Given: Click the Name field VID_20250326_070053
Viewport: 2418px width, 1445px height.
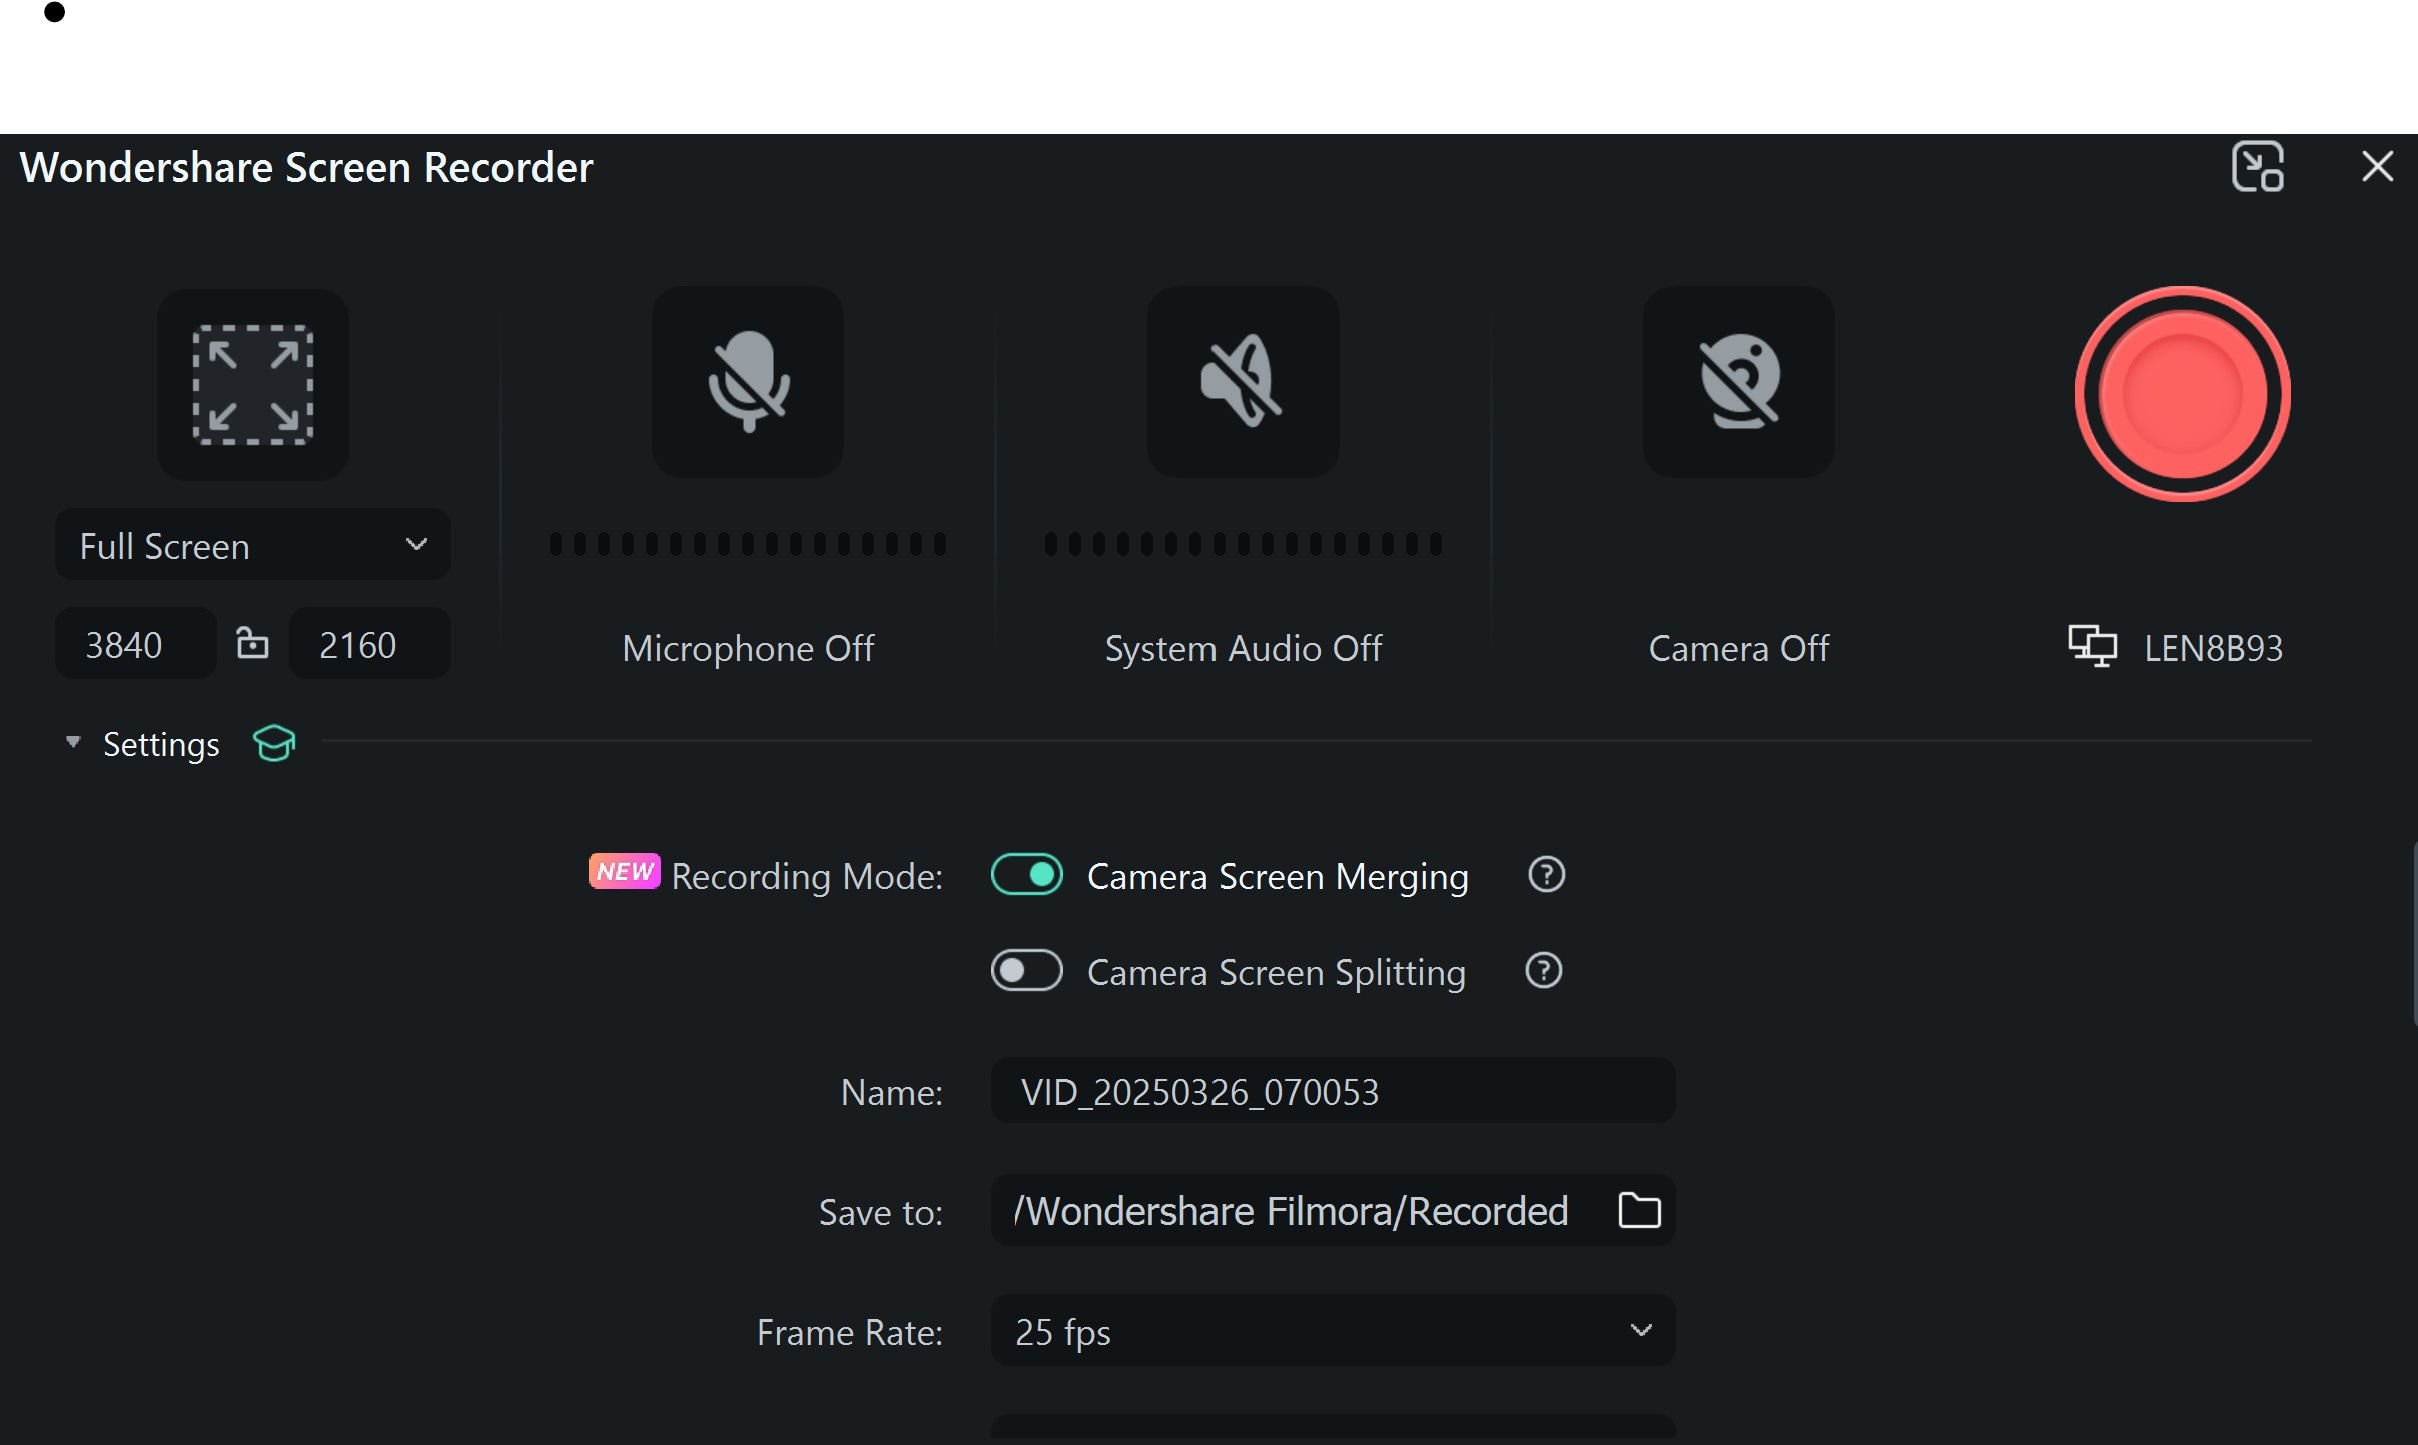Looking at the screenshot, I should (x=1332, y=1091).
